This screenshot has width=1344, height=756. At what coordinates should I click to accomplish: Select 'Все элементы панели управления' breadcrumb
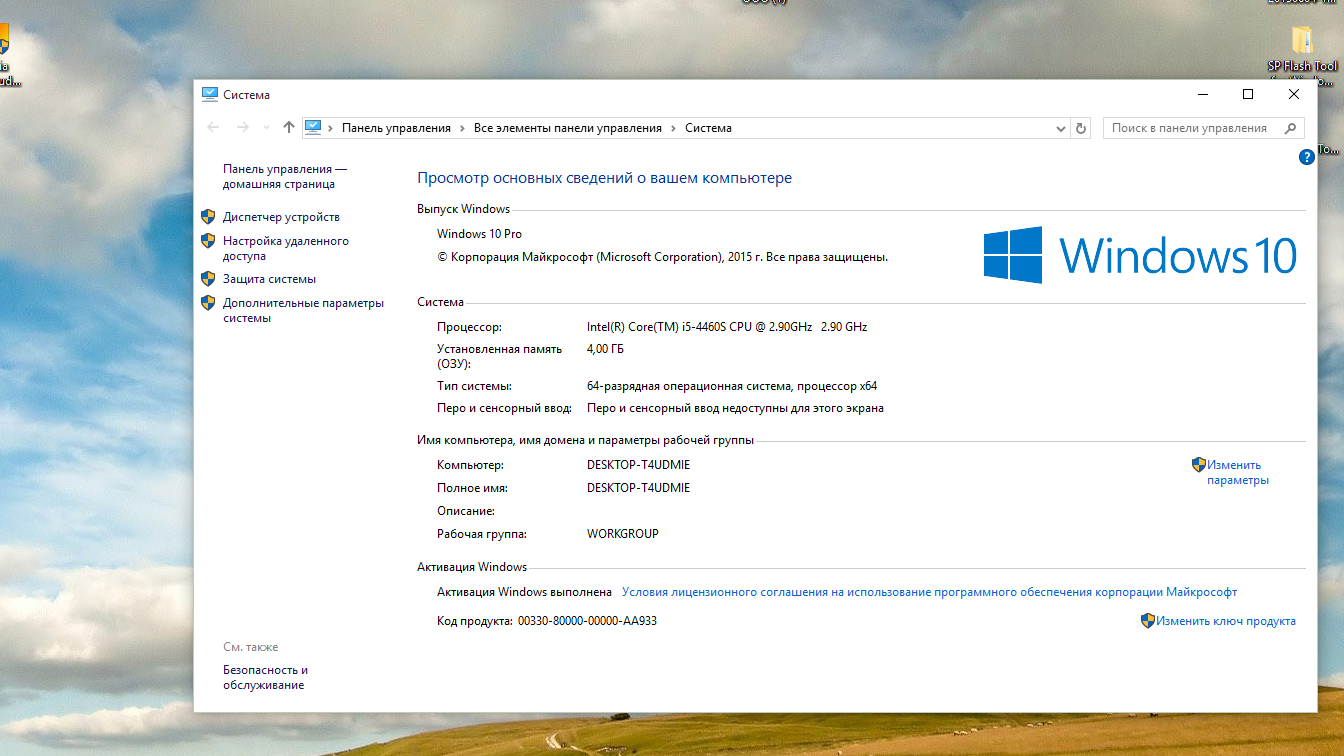pos(568,128)
